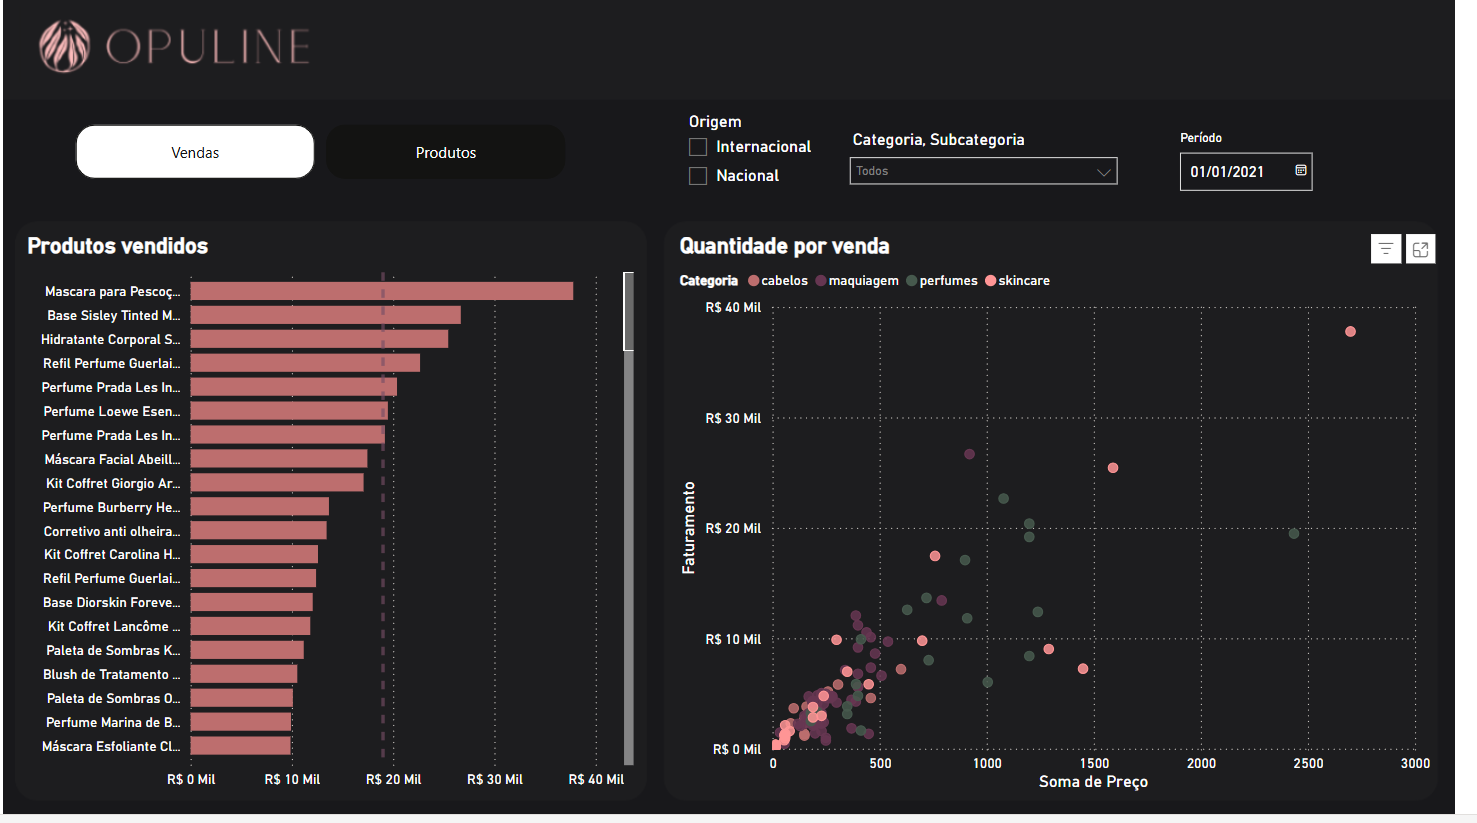Switch to the Vendas tab
The width and height of the screenshot is (1477, 823).
(x=195, y=152)
